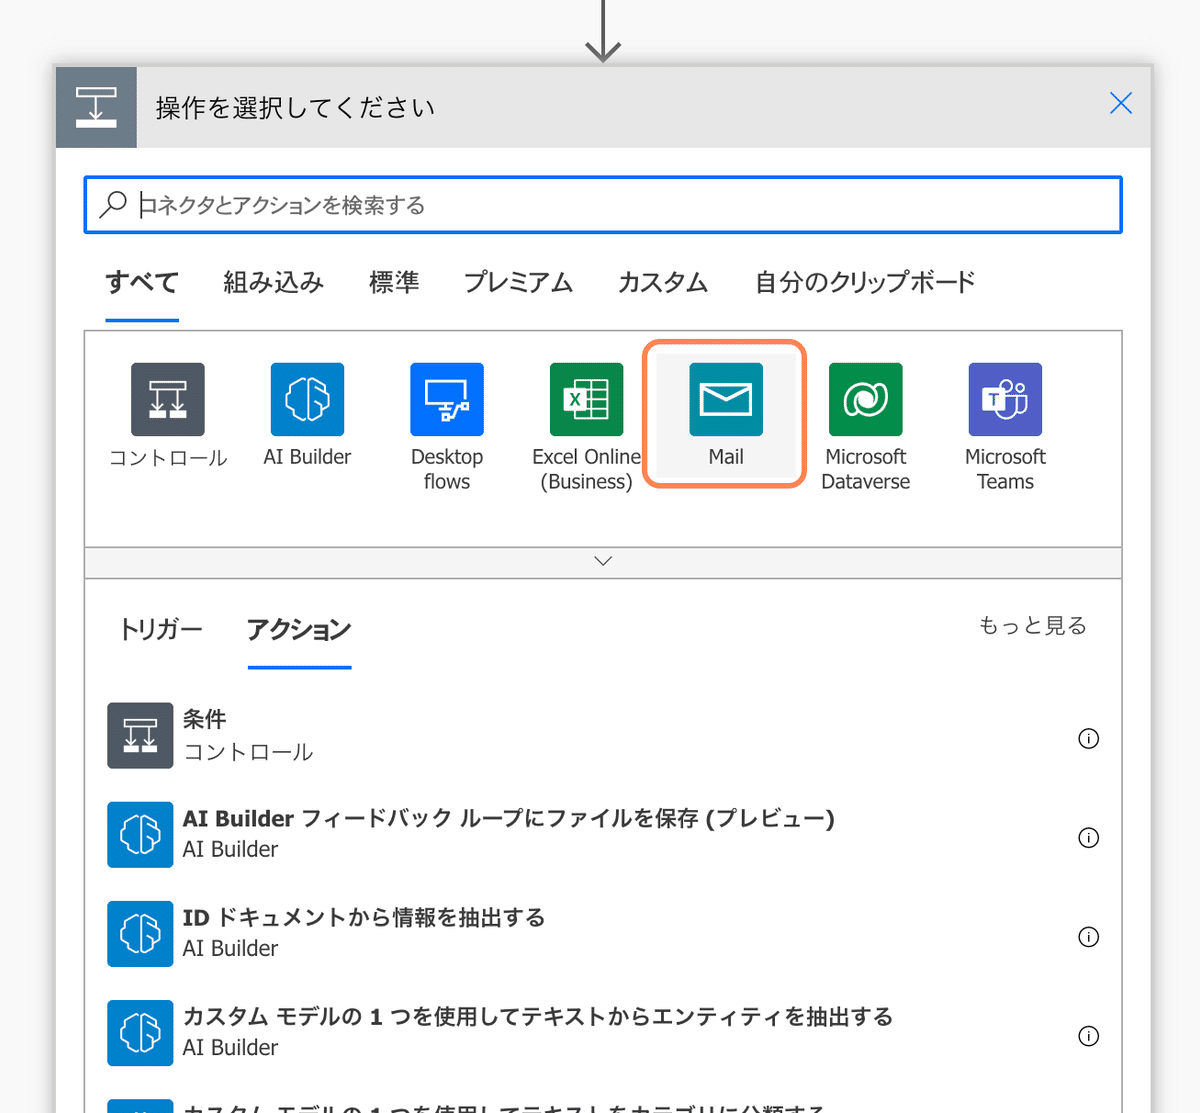Click the 操作を選択してください header title
This screenshot has width=1200, height=1113.
pos(295,108)
